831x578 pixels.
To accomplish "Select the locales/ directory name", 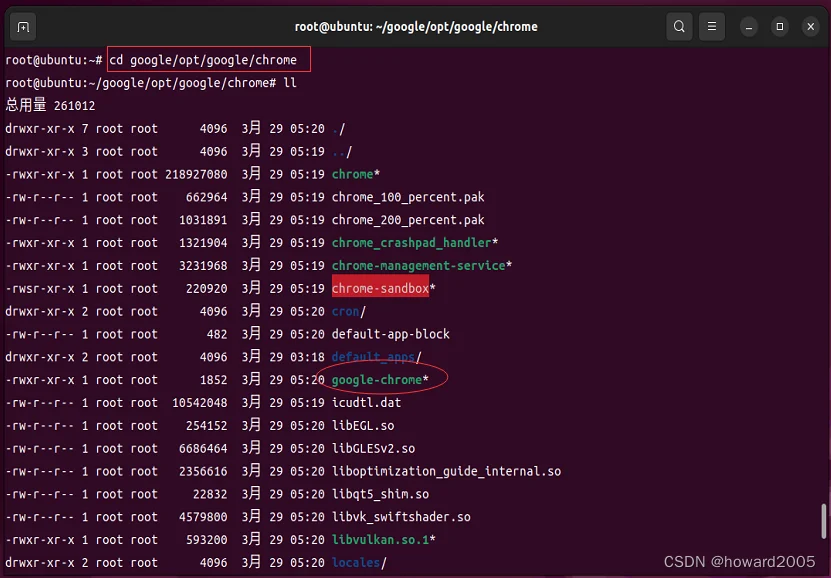I will (x=359, y=562).
